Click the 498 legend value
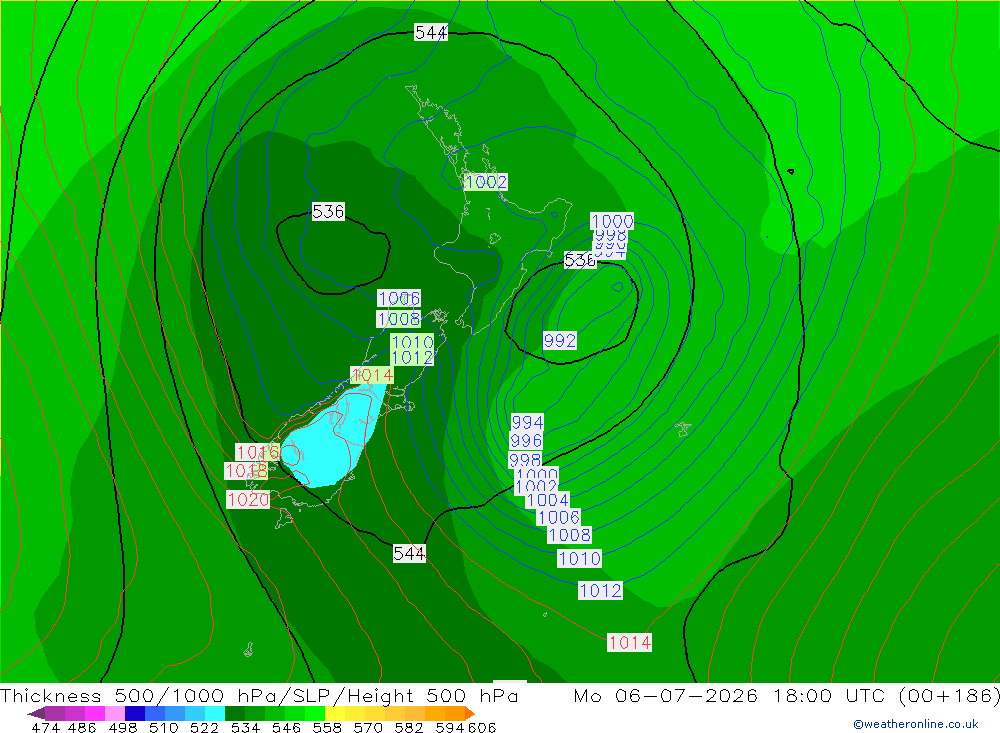The height and width of the screenshot is (733, 1000). coord(122,727)
